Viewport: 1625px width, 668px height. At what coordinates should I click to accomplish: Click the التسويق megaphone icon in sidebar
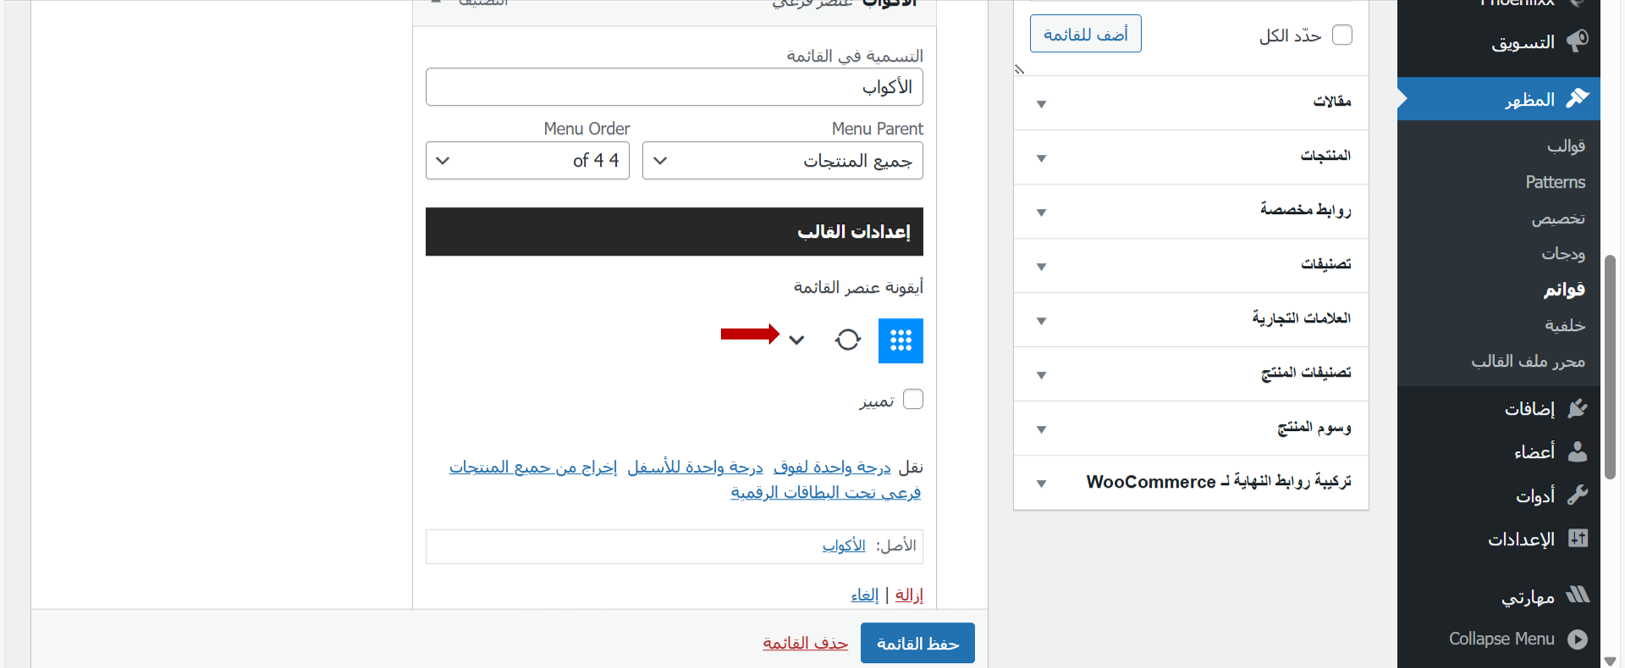click(1577, 41)
